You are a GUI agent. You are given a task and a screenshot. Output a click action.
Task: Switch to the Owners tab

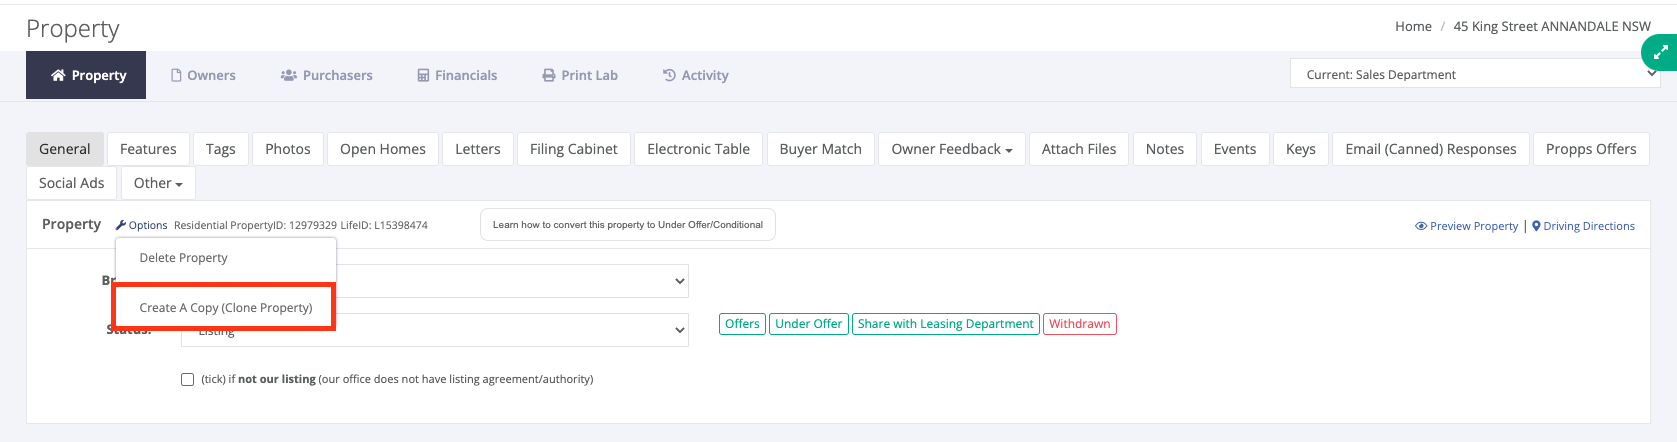(203, 75)
